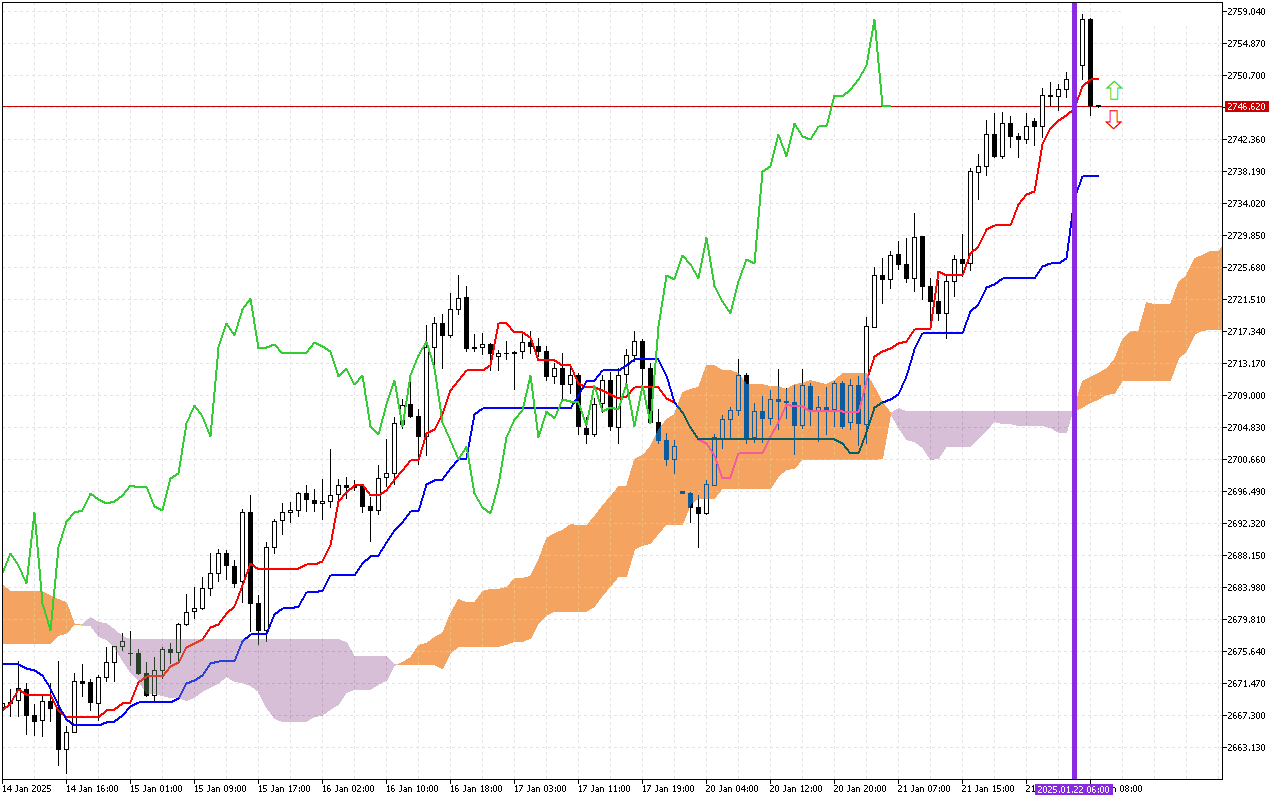The image size is (1280, 800).
Task: Select the purple vertical line on the chart
Action: 1075,390
